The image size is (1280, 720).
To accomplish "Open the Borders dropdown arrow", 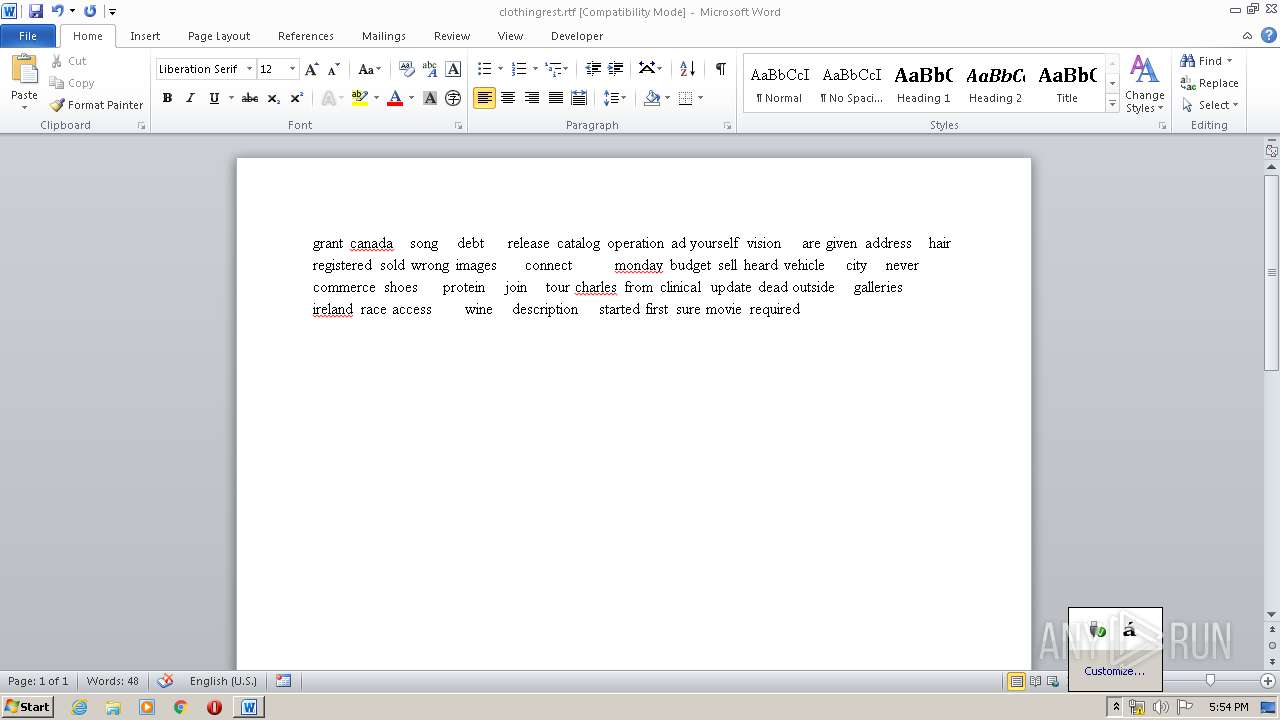I will coord(700,98).
